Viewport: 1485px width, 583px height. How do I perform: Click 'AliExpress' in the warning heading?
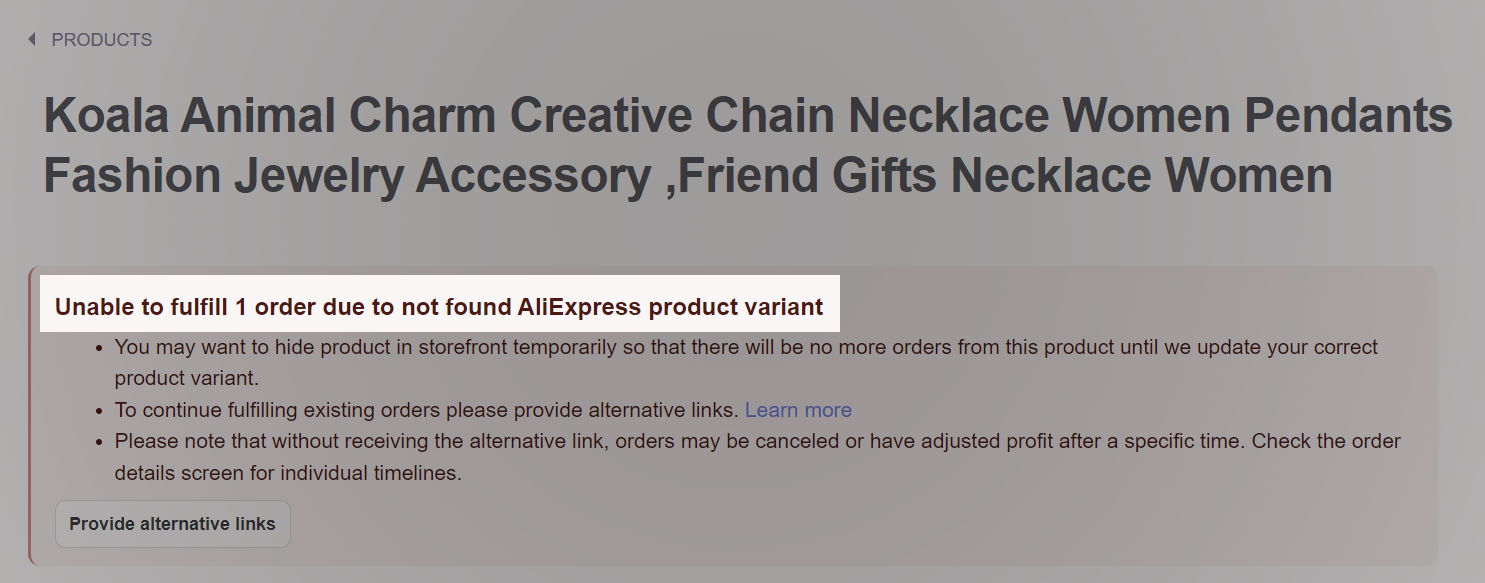579,307
